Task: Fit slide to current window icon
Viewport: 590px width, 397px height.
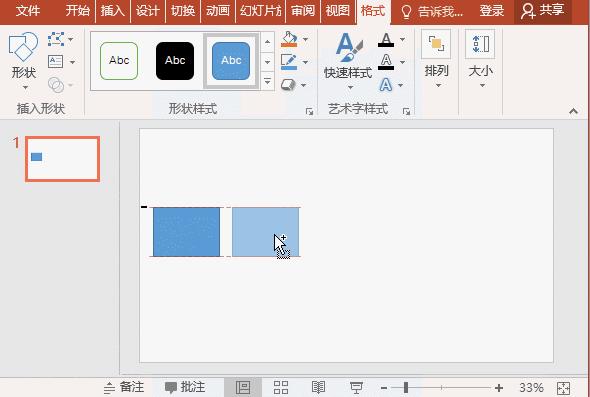Action: (x=563, y=388)
